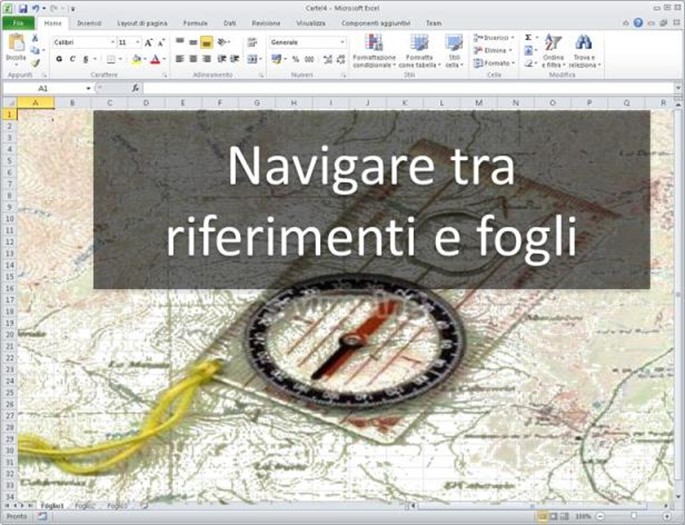Toggle italic C formatting
Image resolution: width=685 pixels, height=525 pixels.
click(72, 59)
